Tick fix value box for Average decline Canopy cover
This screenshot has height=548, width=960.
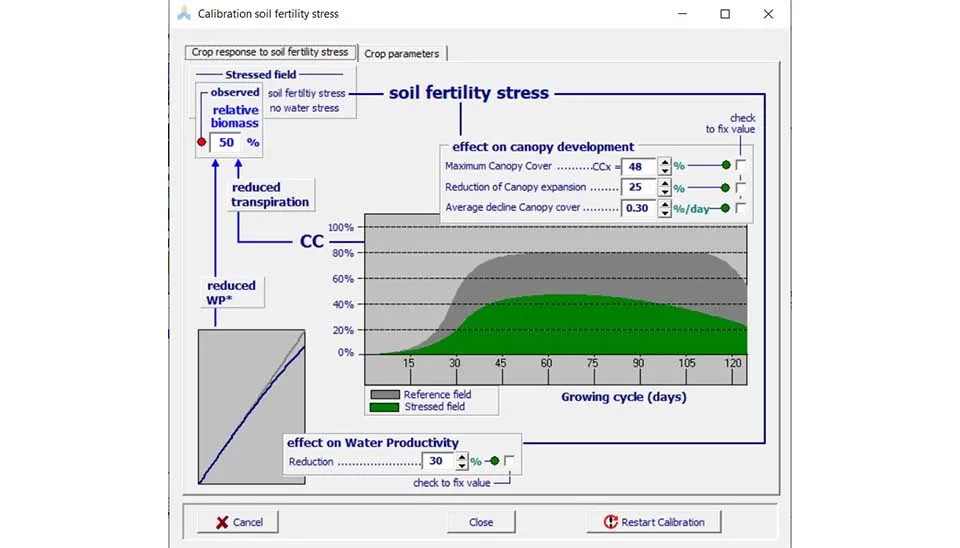pyautogui.click(x=741, y=209)
